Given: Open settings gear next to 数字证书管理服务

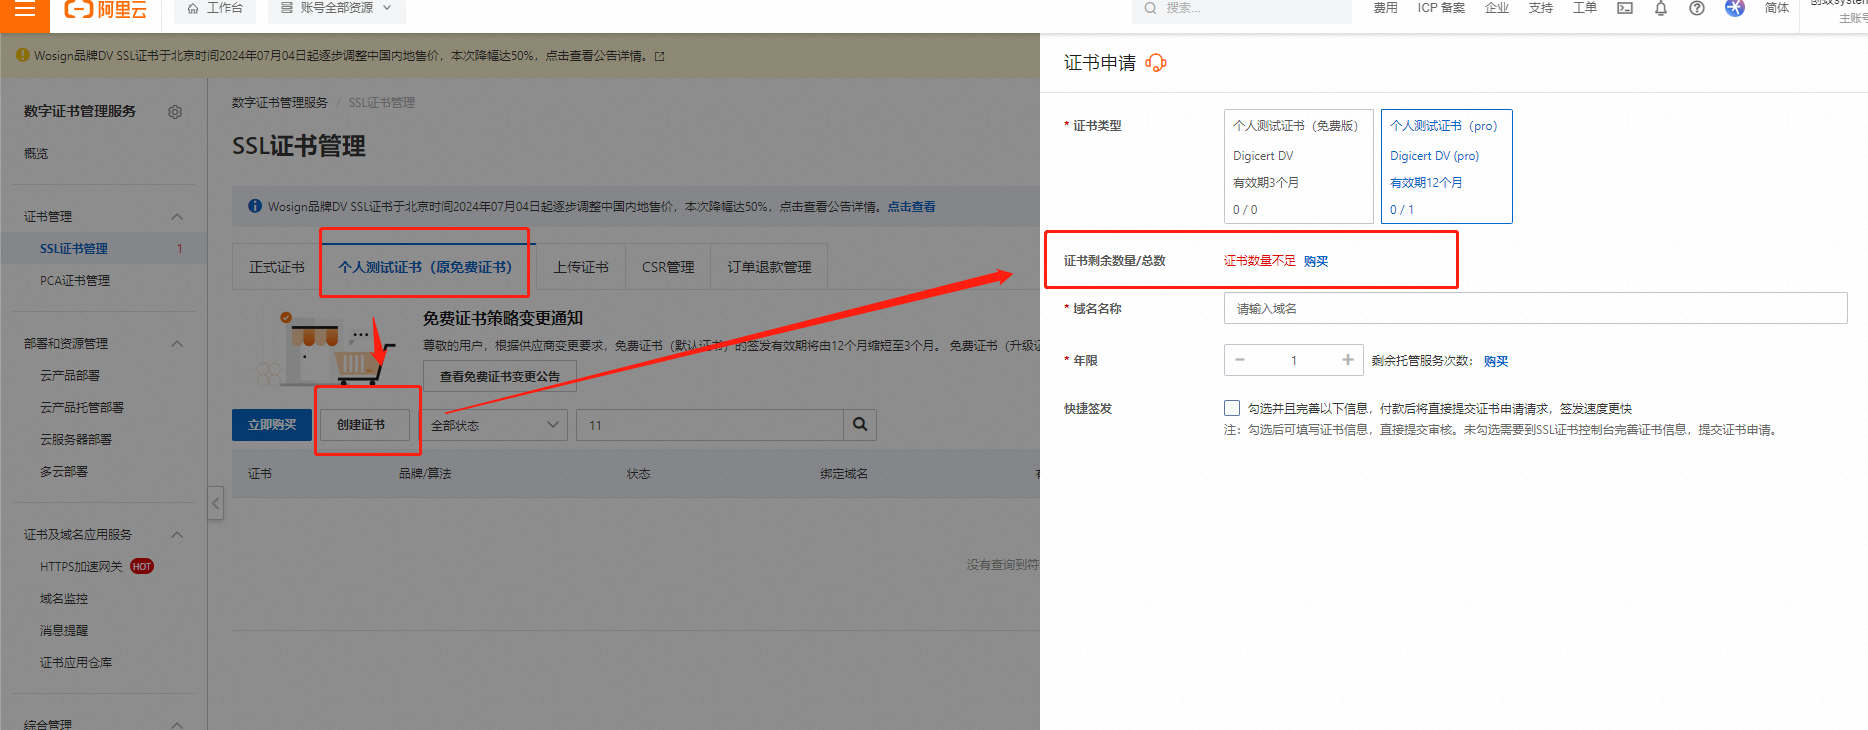Looking at the screenshot, I should (x=175, y=112).
